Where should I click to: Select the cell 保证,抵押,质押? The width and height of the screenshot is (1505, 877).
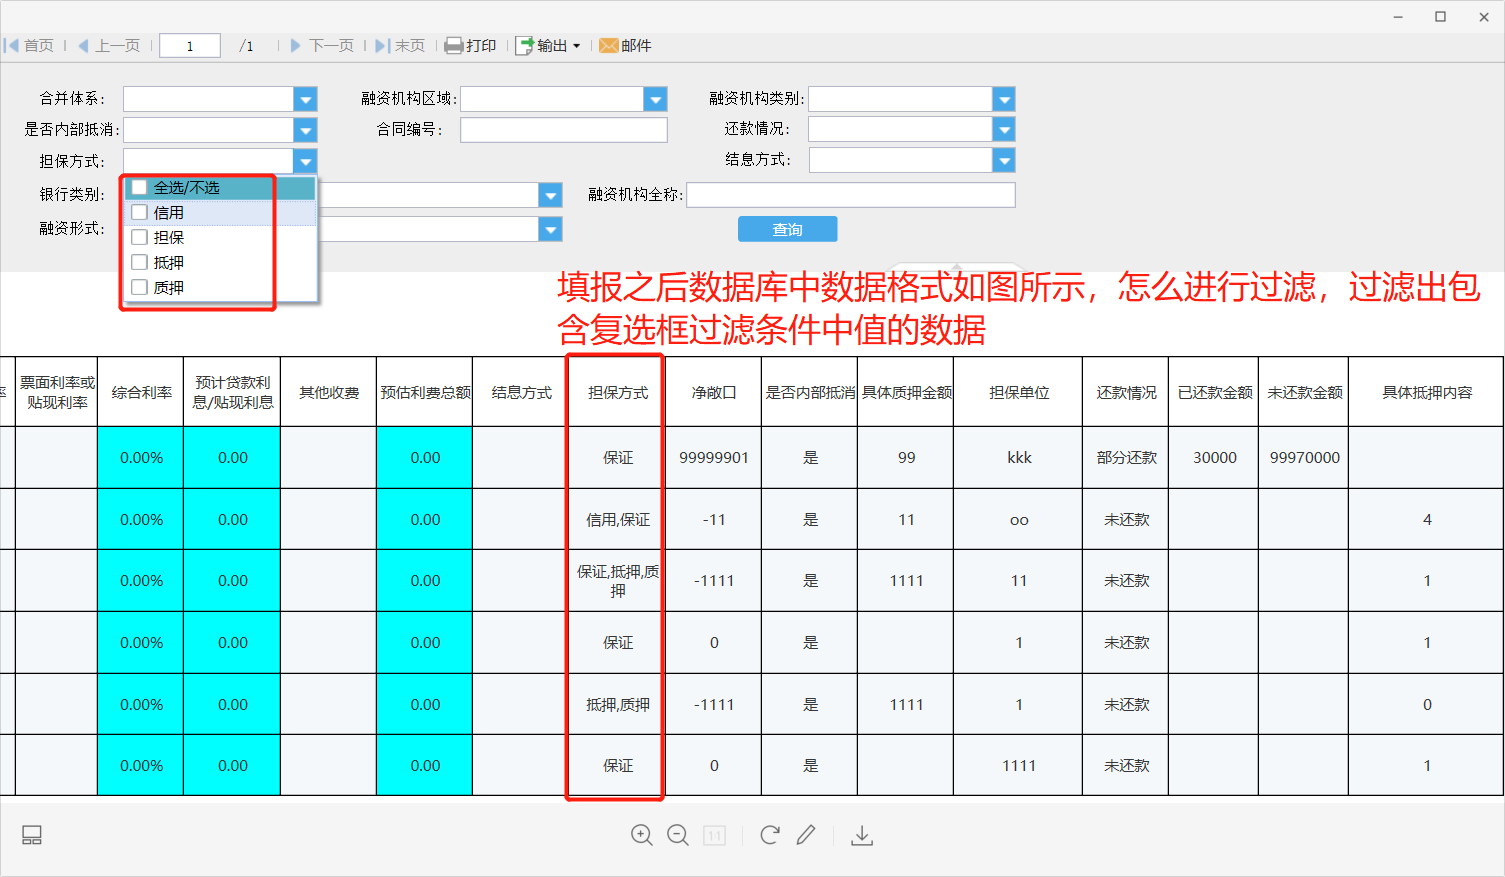[618, 581]
